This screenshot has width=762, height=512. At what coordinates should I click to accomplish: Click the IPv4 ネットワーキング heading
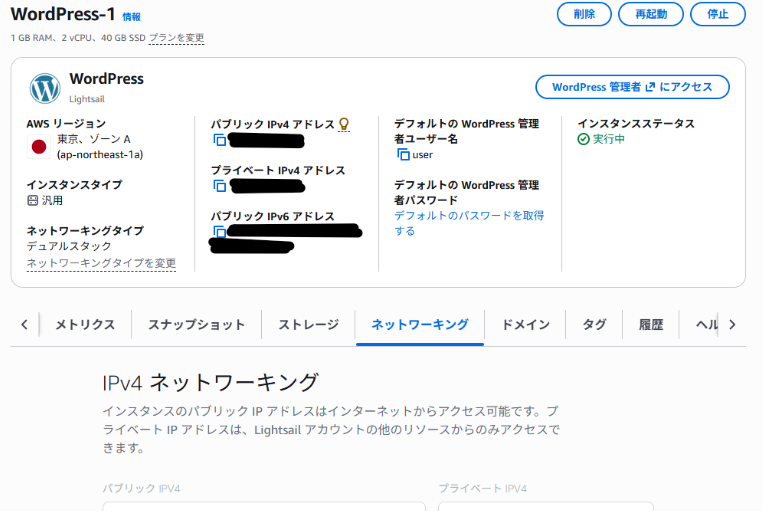pyautogui.click(x=210, y=383)
